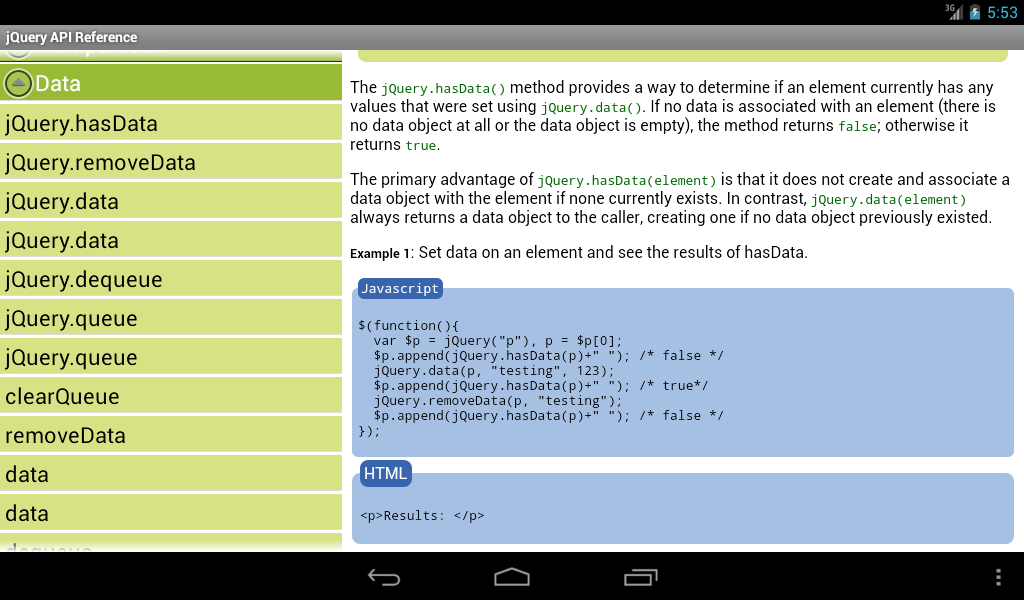Image resolution: width=1024 pixels, height=600 pixels.
Task: Open the jQuery.hasData list entry
Action: point(170,123)
